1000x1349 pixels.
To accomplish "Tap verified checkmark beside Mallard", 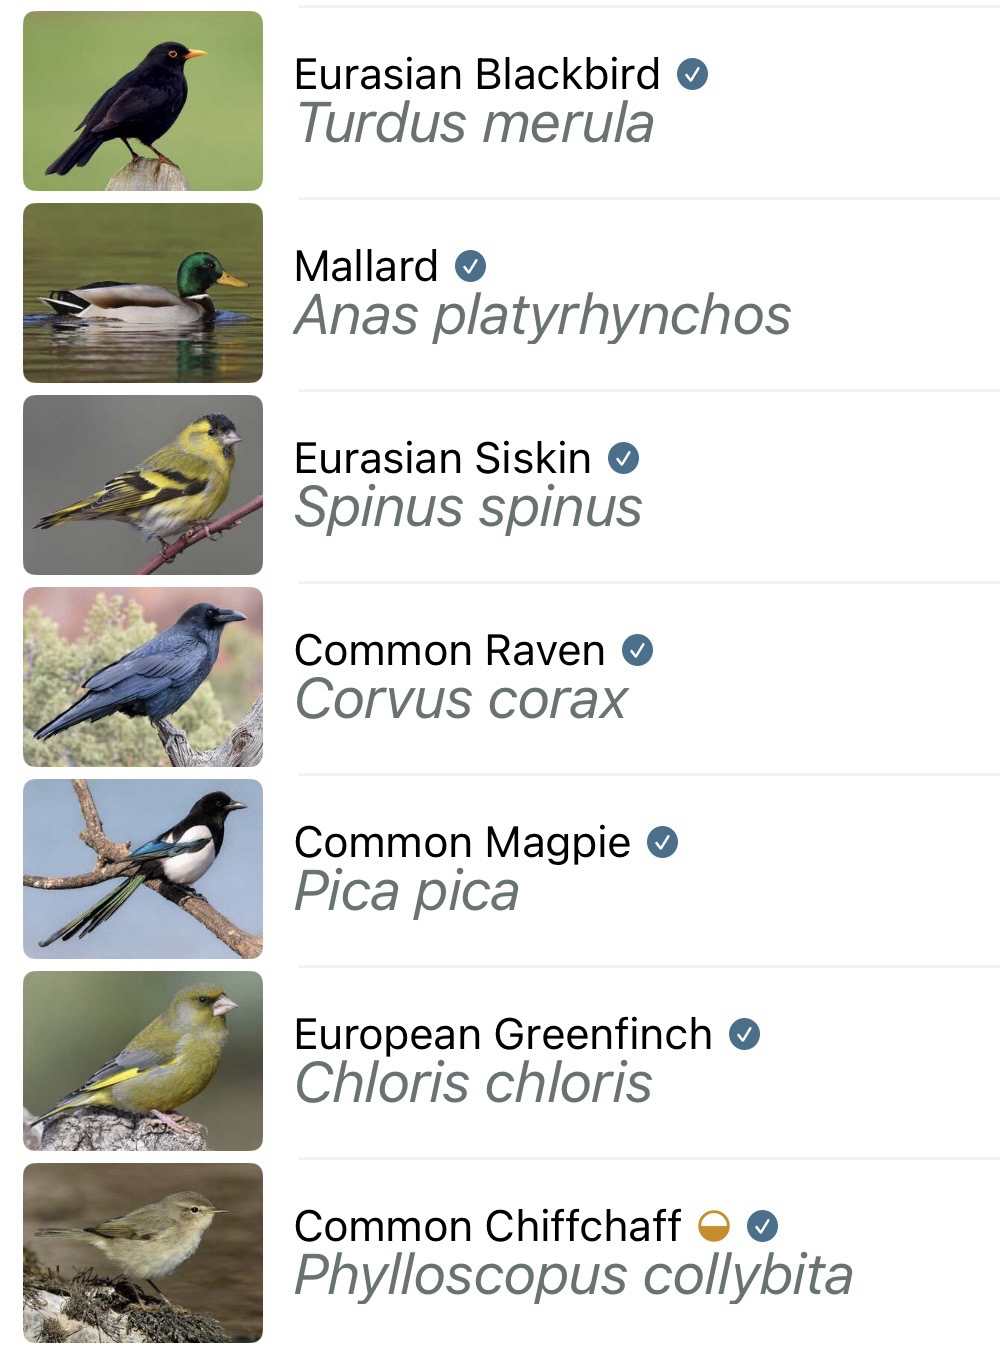I will click(470, 266).
